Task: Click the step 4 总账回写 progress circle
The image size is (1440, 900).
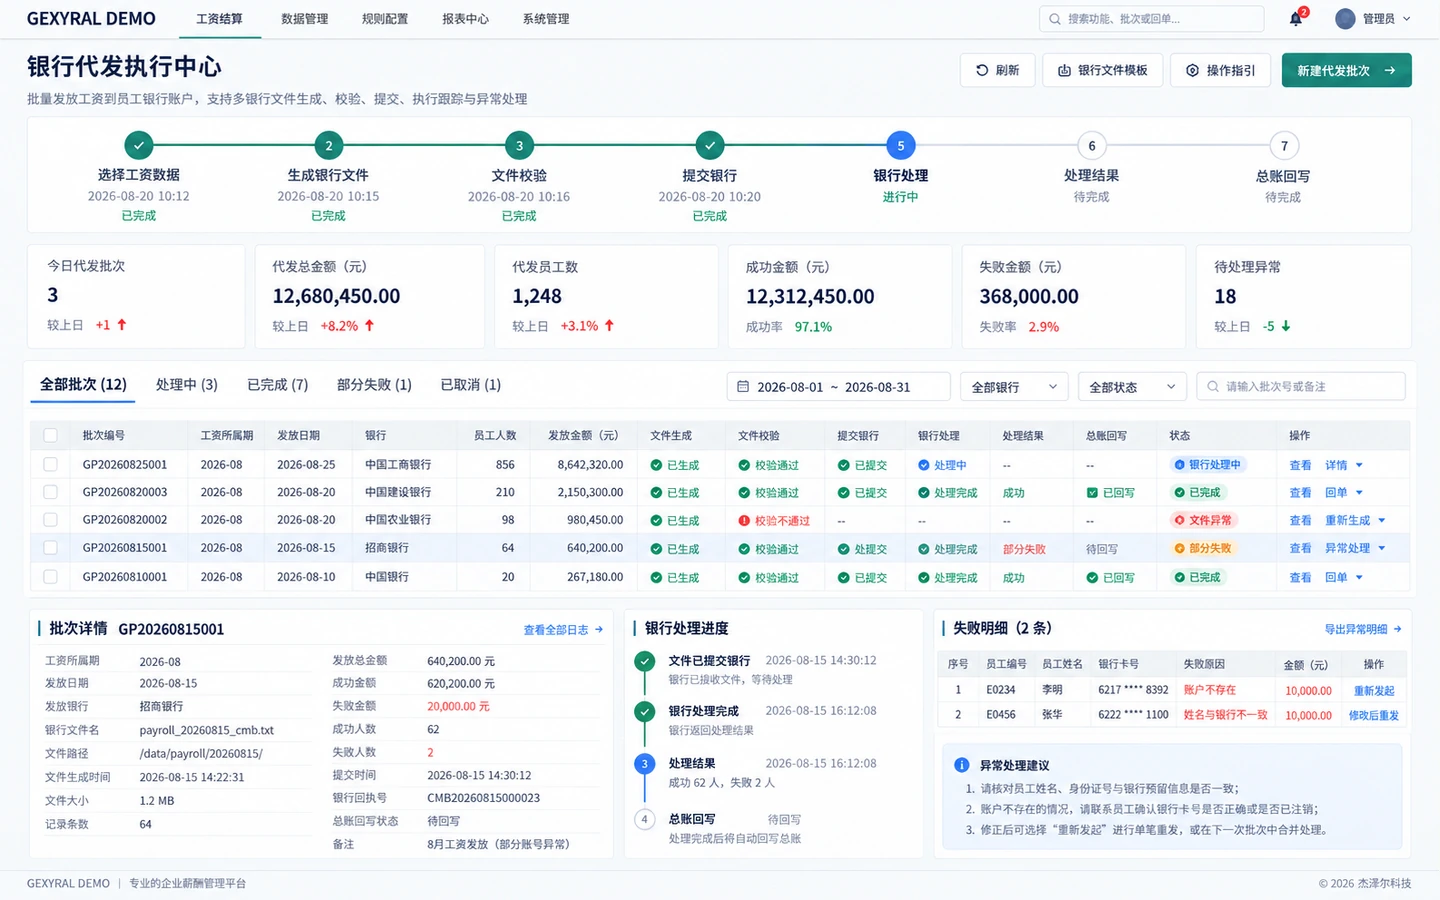Action: coord(645,819)
